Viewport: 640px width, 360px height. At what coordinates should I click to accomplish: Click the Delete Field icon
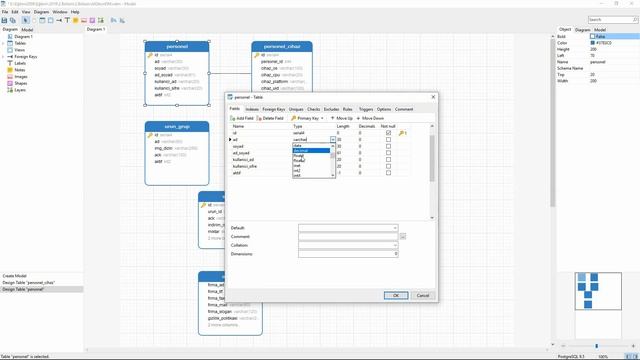click(x=259, y=118)
